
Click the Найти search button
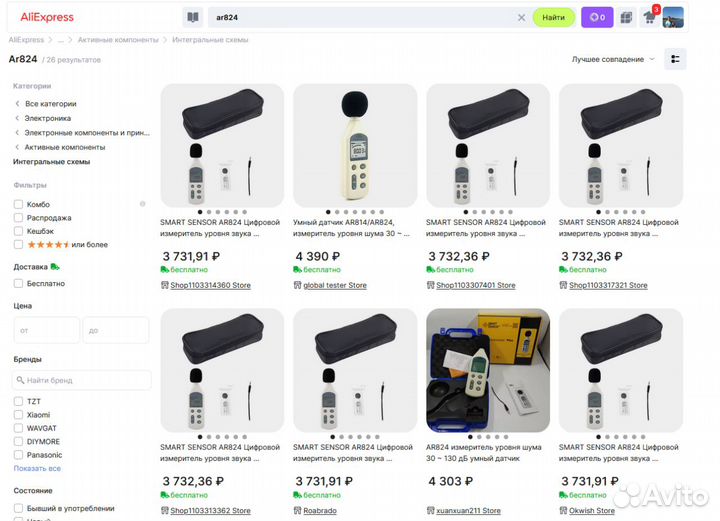(x=553, y=17)
